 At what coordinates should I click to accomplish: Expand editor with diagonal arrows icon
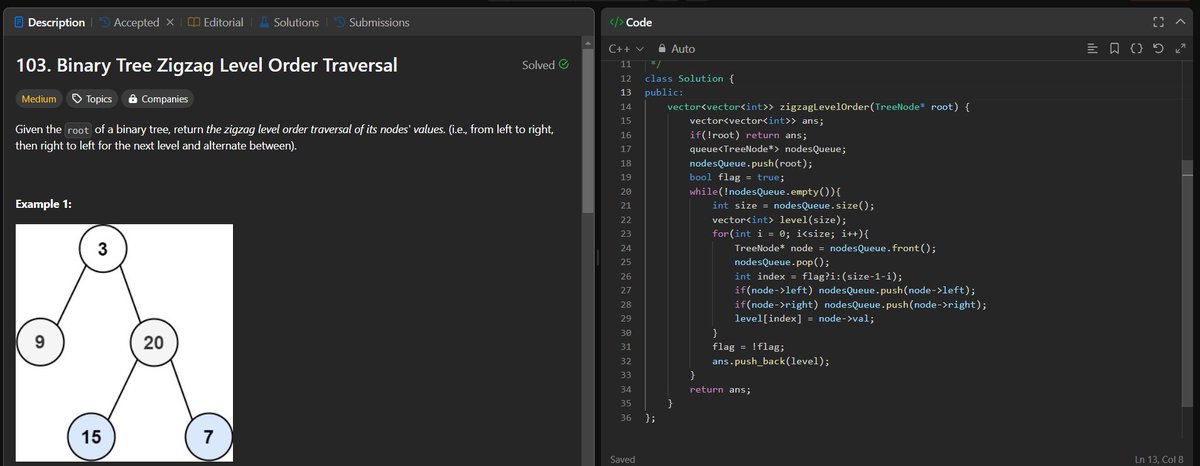click(x=1180, y=48)
